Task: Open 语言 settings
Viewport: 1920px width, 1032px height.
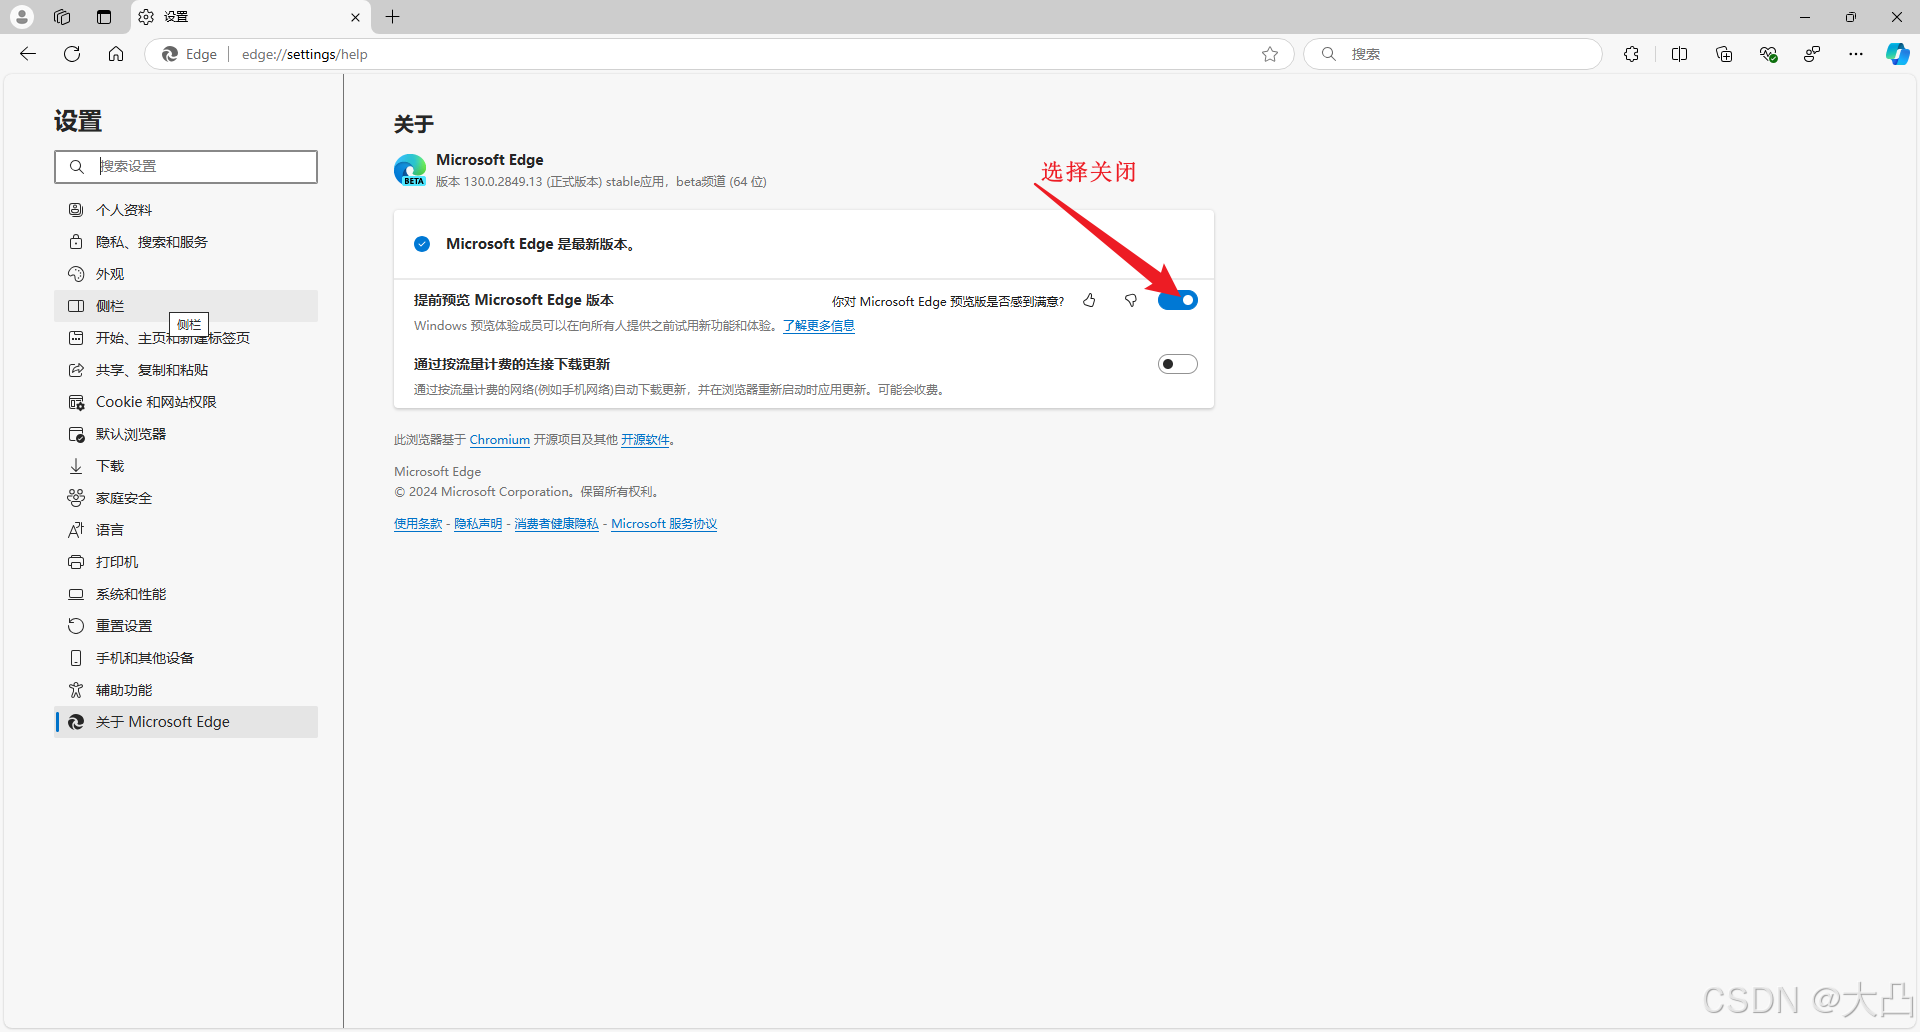Action: (x=186, y=530)
